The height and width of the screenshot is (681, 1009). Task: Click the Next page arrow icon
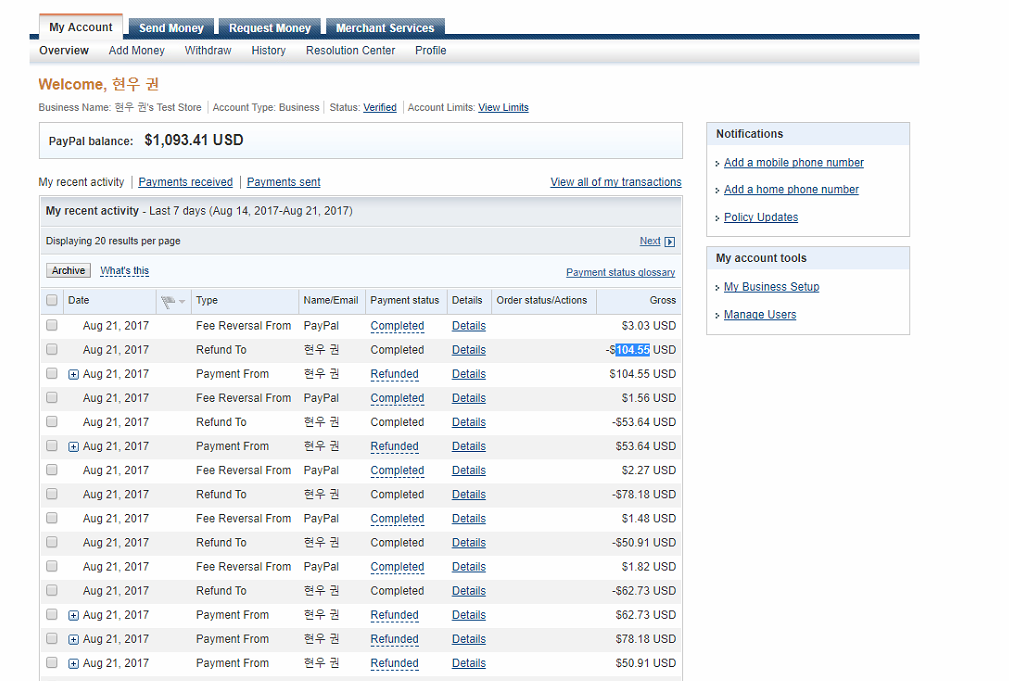[670, 242]
